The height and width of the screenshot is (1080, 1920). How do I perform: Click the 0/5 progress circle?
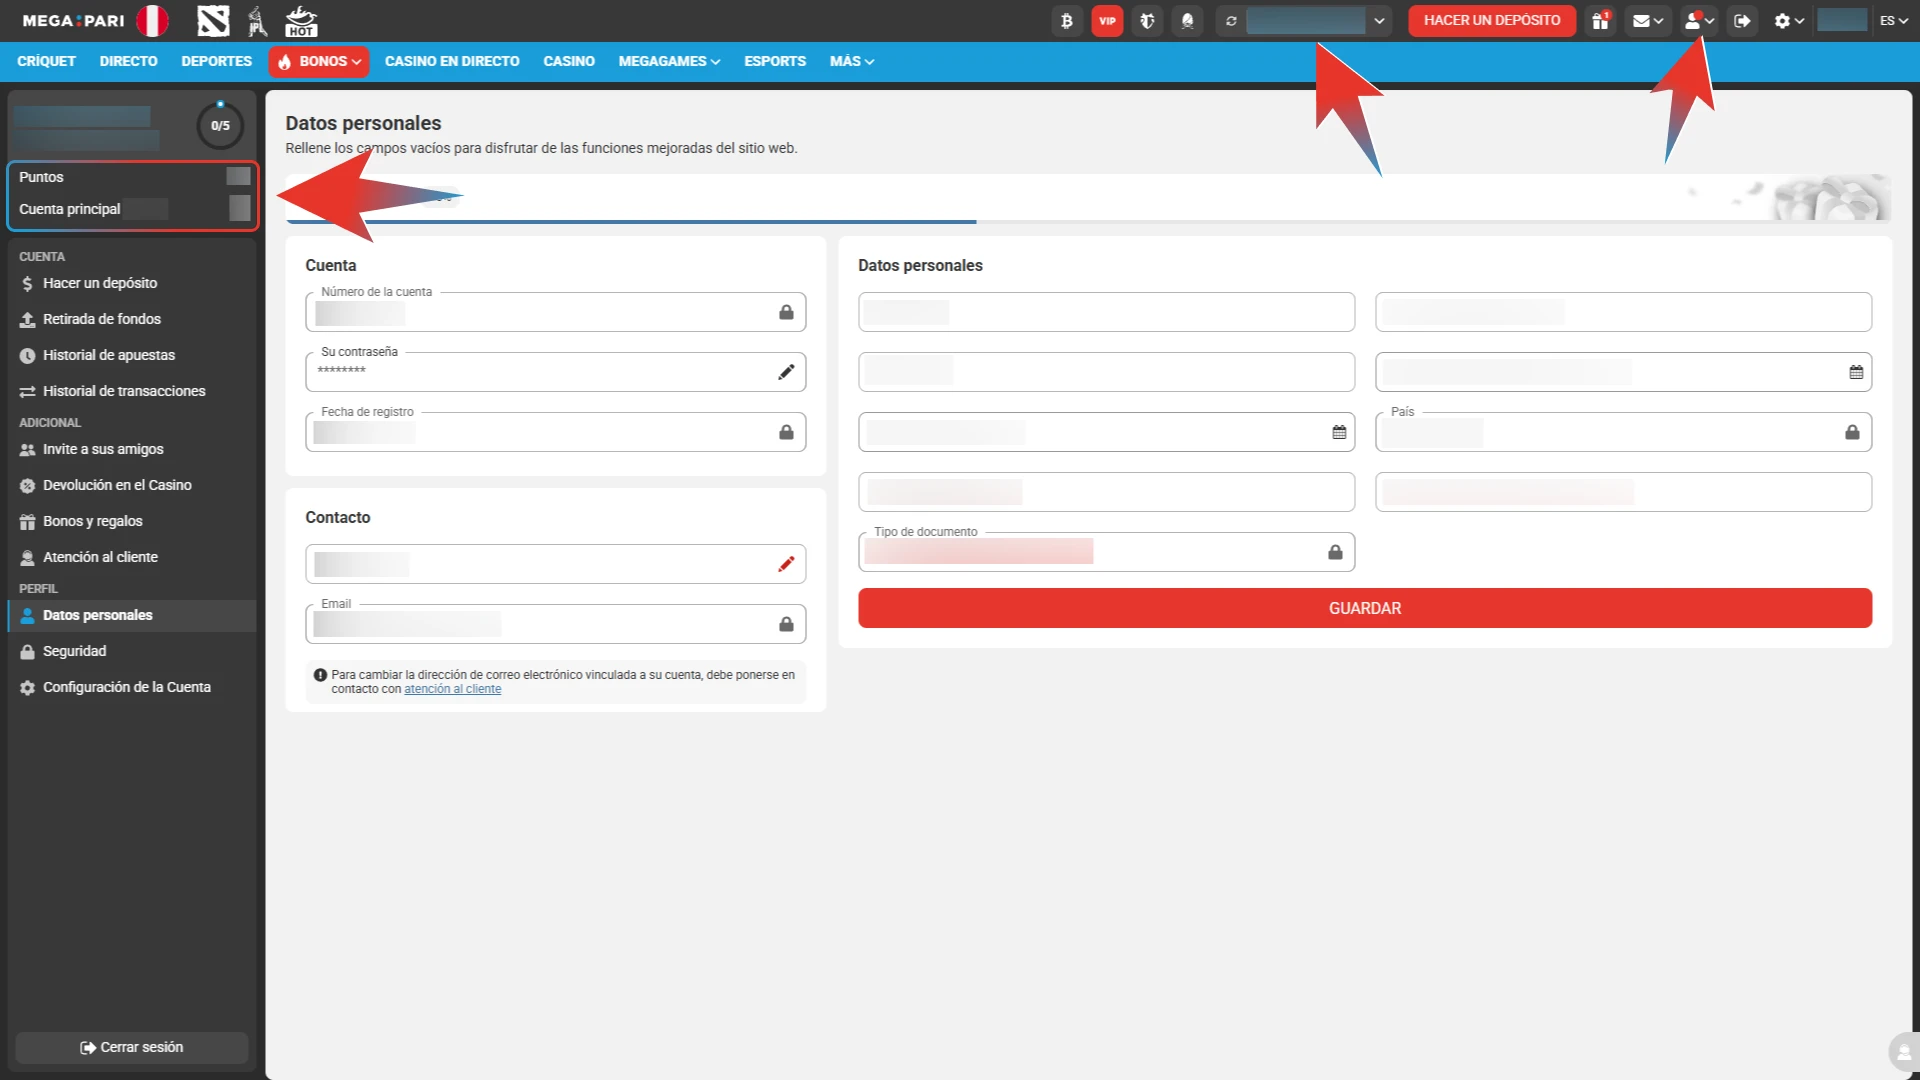click(220, 125)
